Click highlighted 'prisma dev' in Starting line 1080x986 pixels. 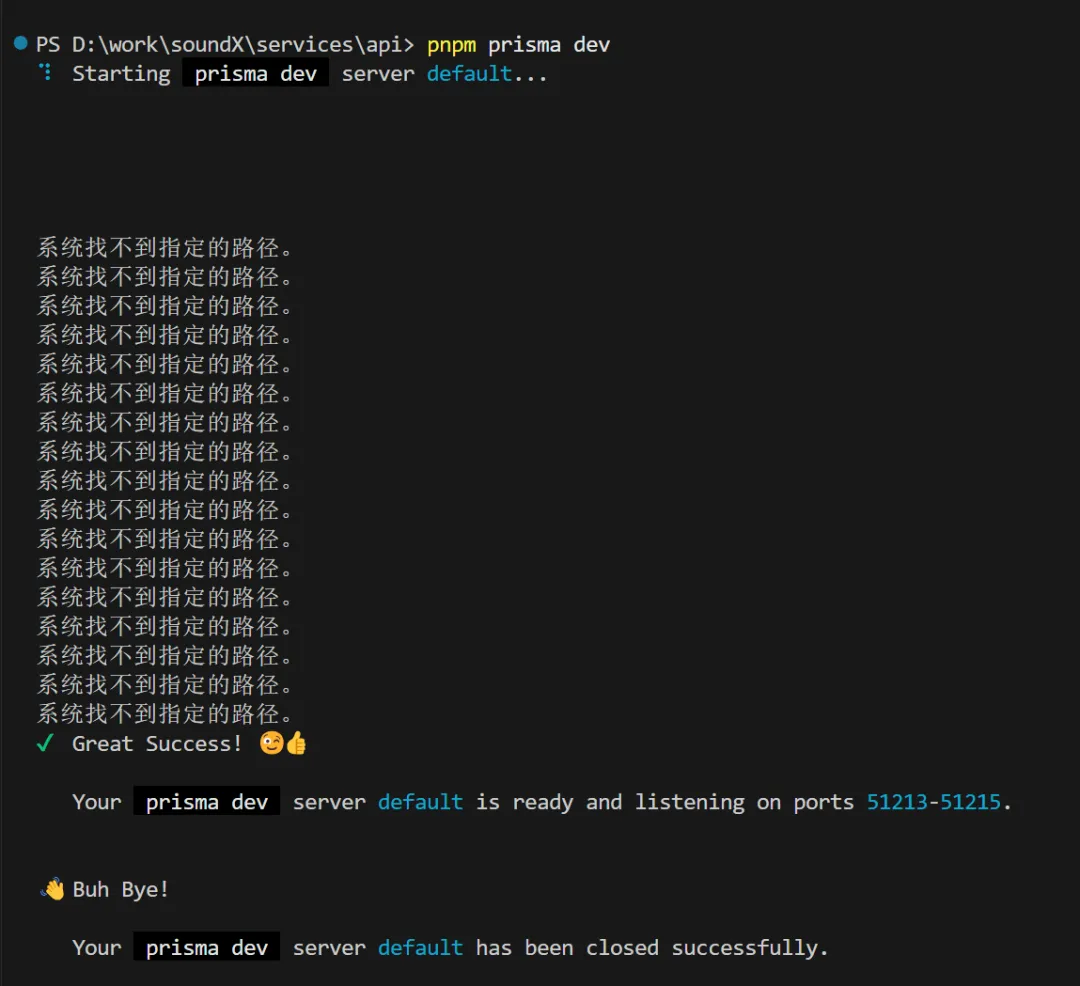tap(256, 74)
